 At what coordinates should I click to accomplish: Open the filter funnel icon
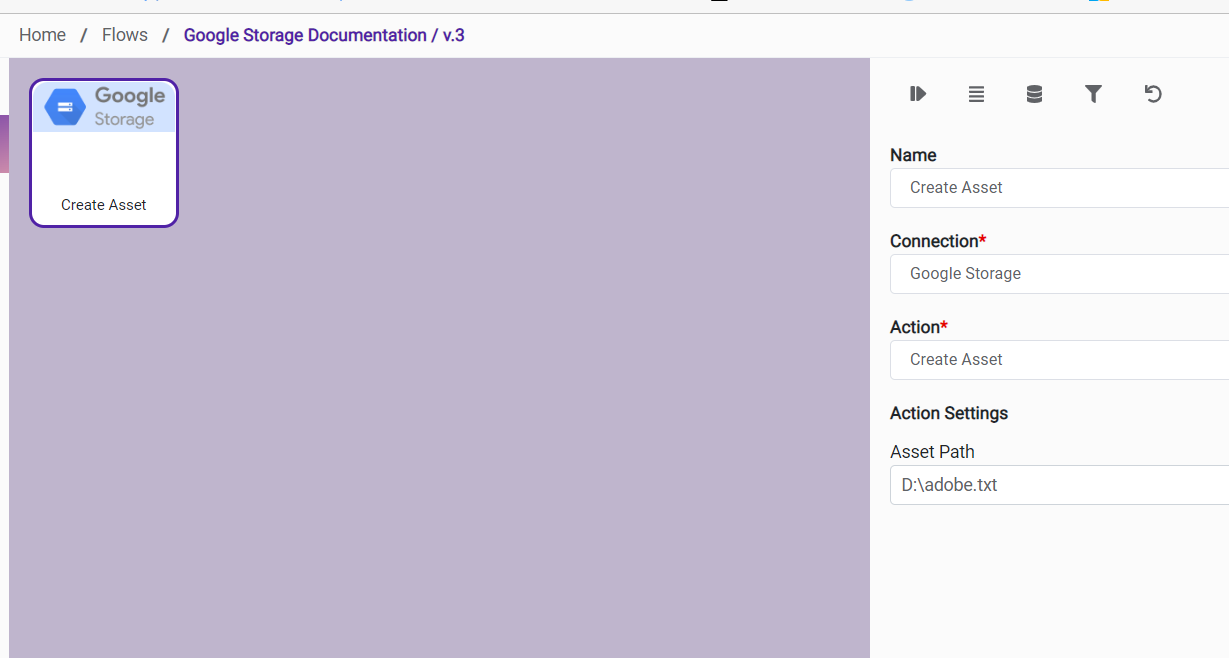[1093, 94]
